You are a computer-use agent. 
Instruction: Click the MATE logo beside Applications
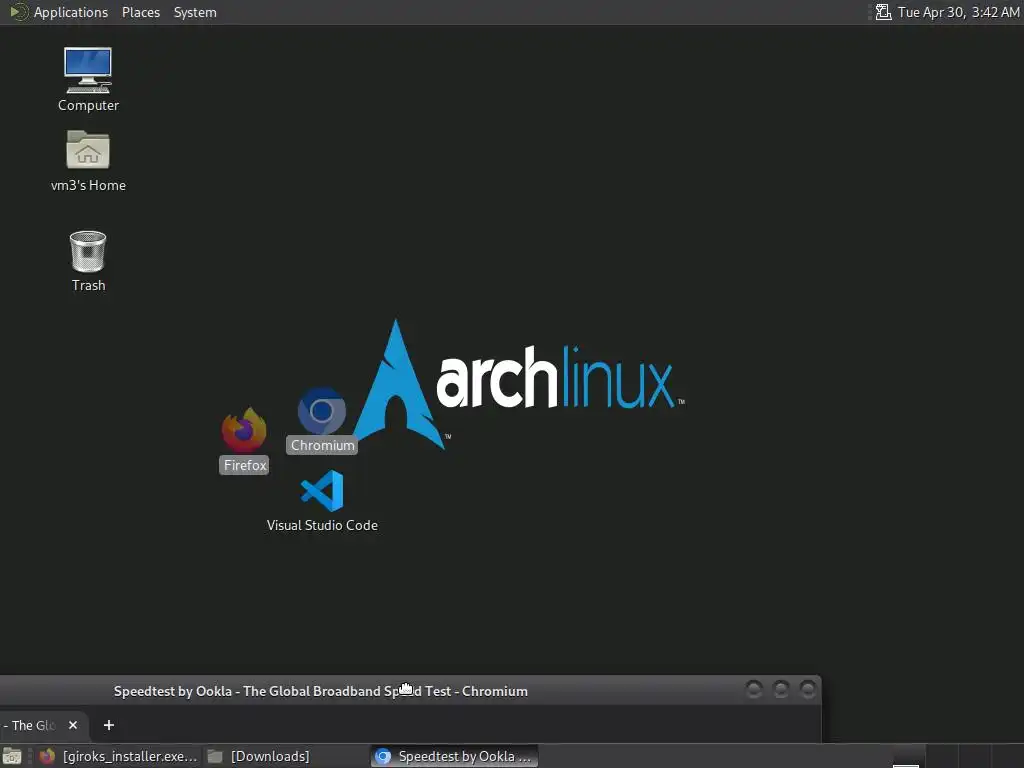18,12
